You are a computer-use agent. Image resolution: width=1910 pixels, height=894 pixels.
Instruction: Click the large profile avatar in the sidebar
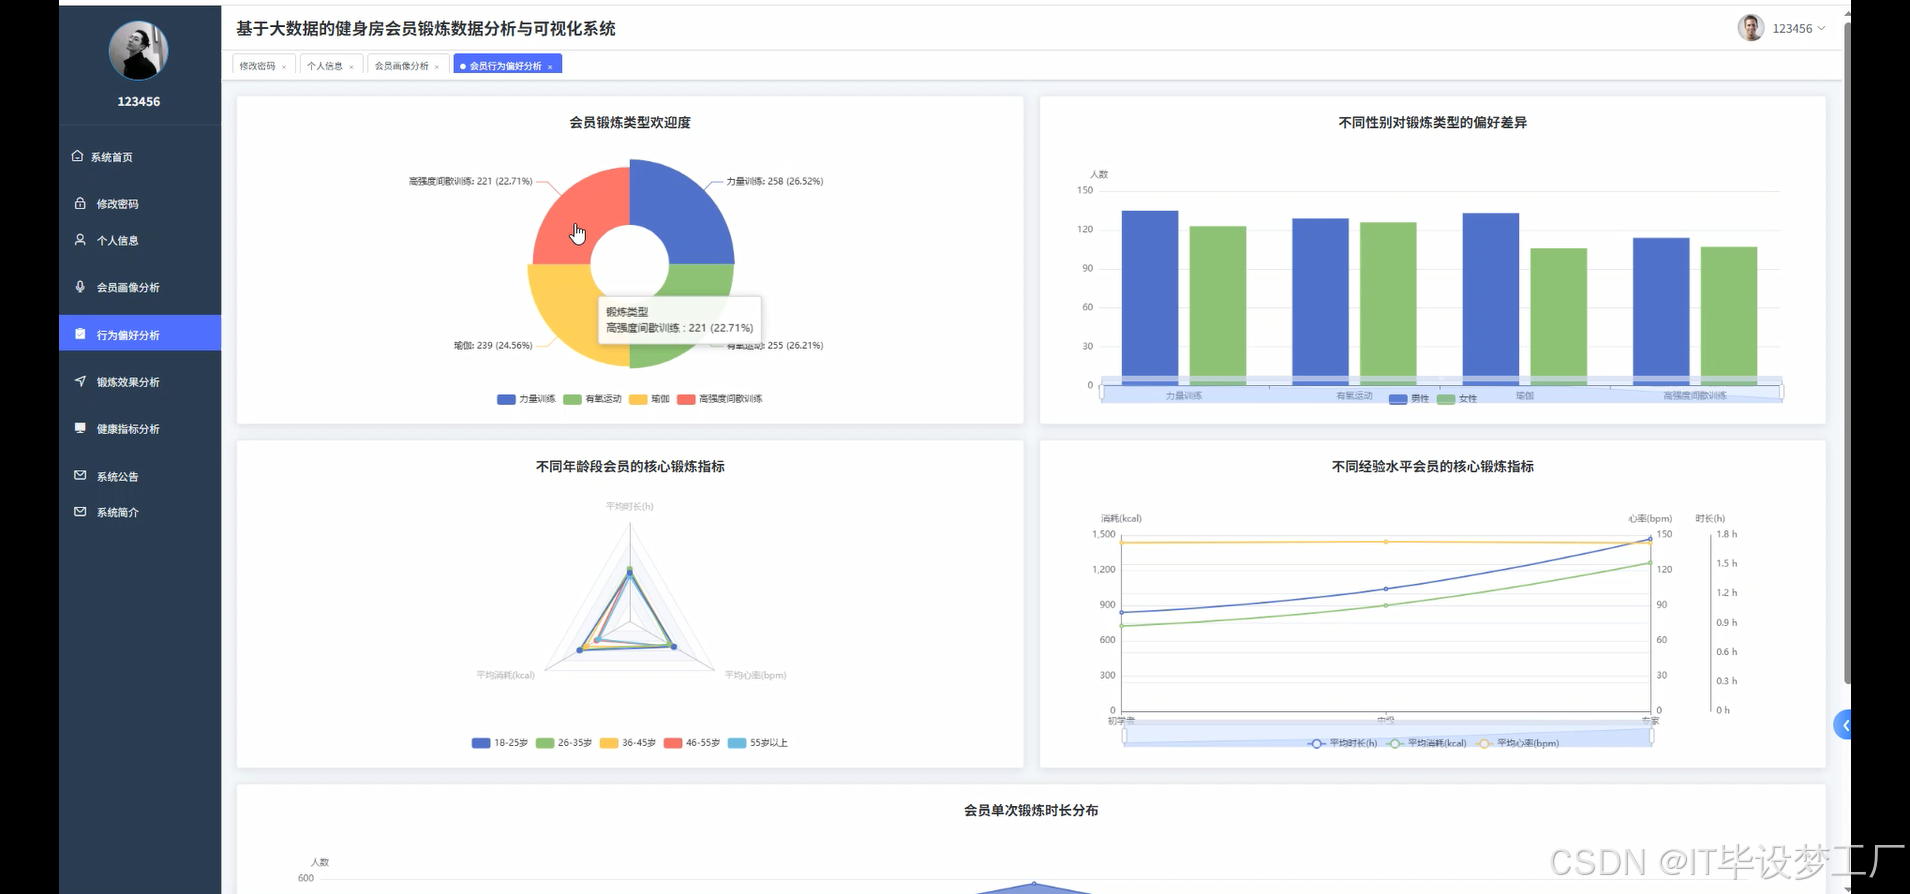tap(138, 50)
